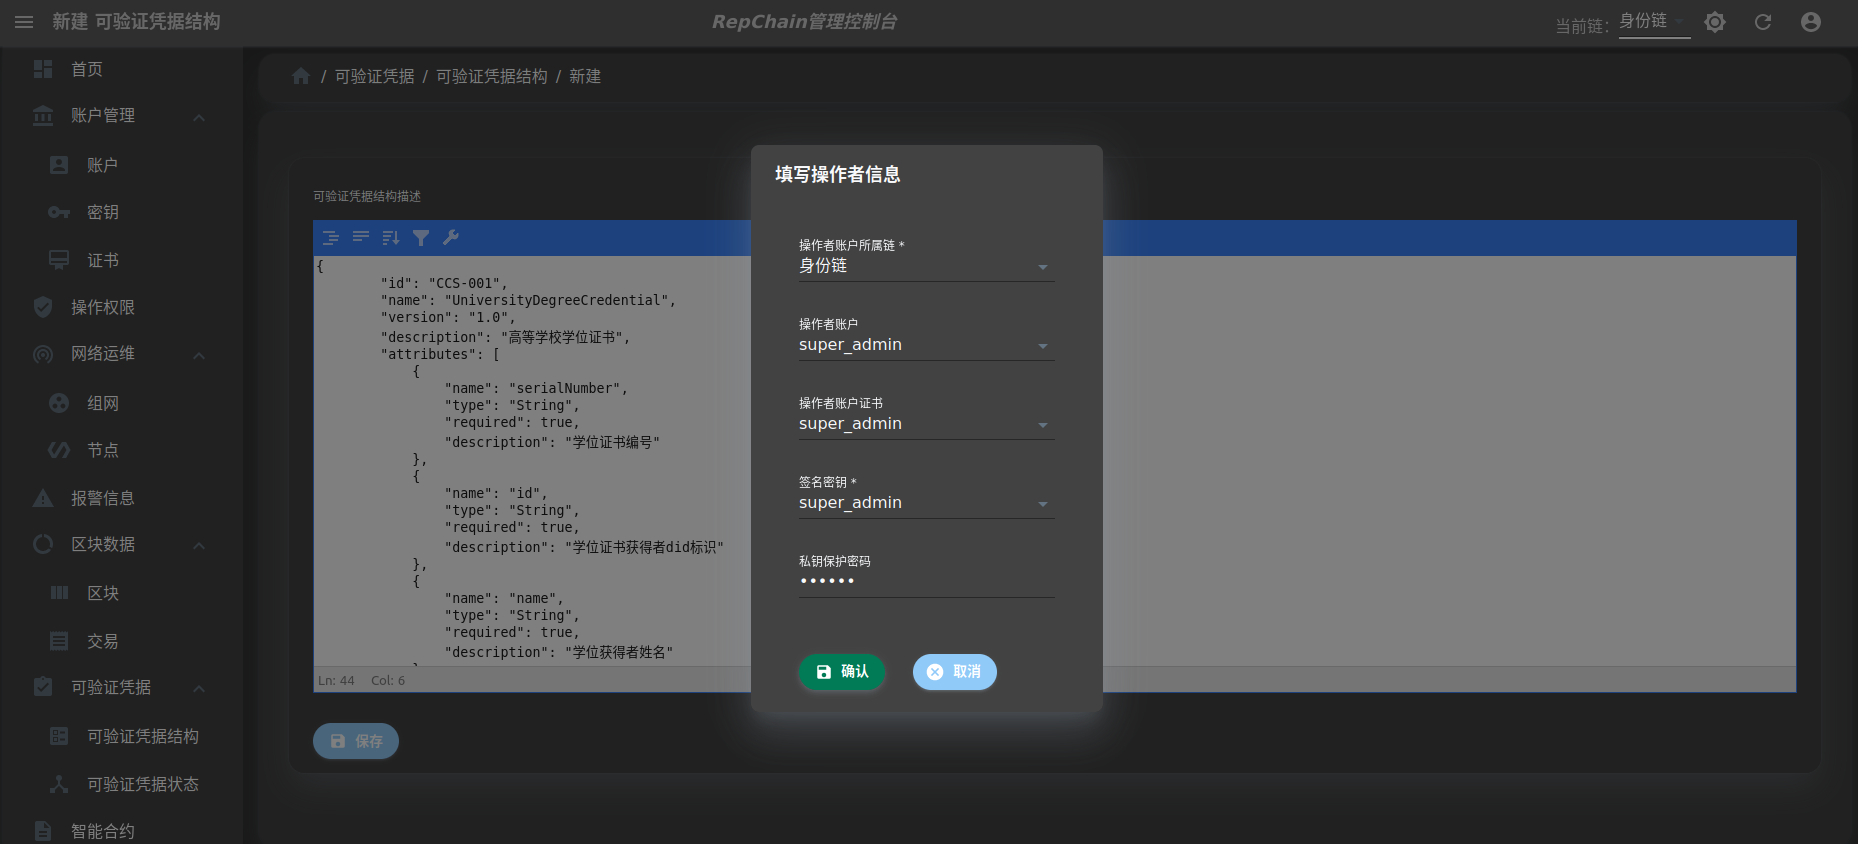Click the compact JSON icon in editor toolbar
Viewport: 1858px width, 844px height.
(361, 238)
